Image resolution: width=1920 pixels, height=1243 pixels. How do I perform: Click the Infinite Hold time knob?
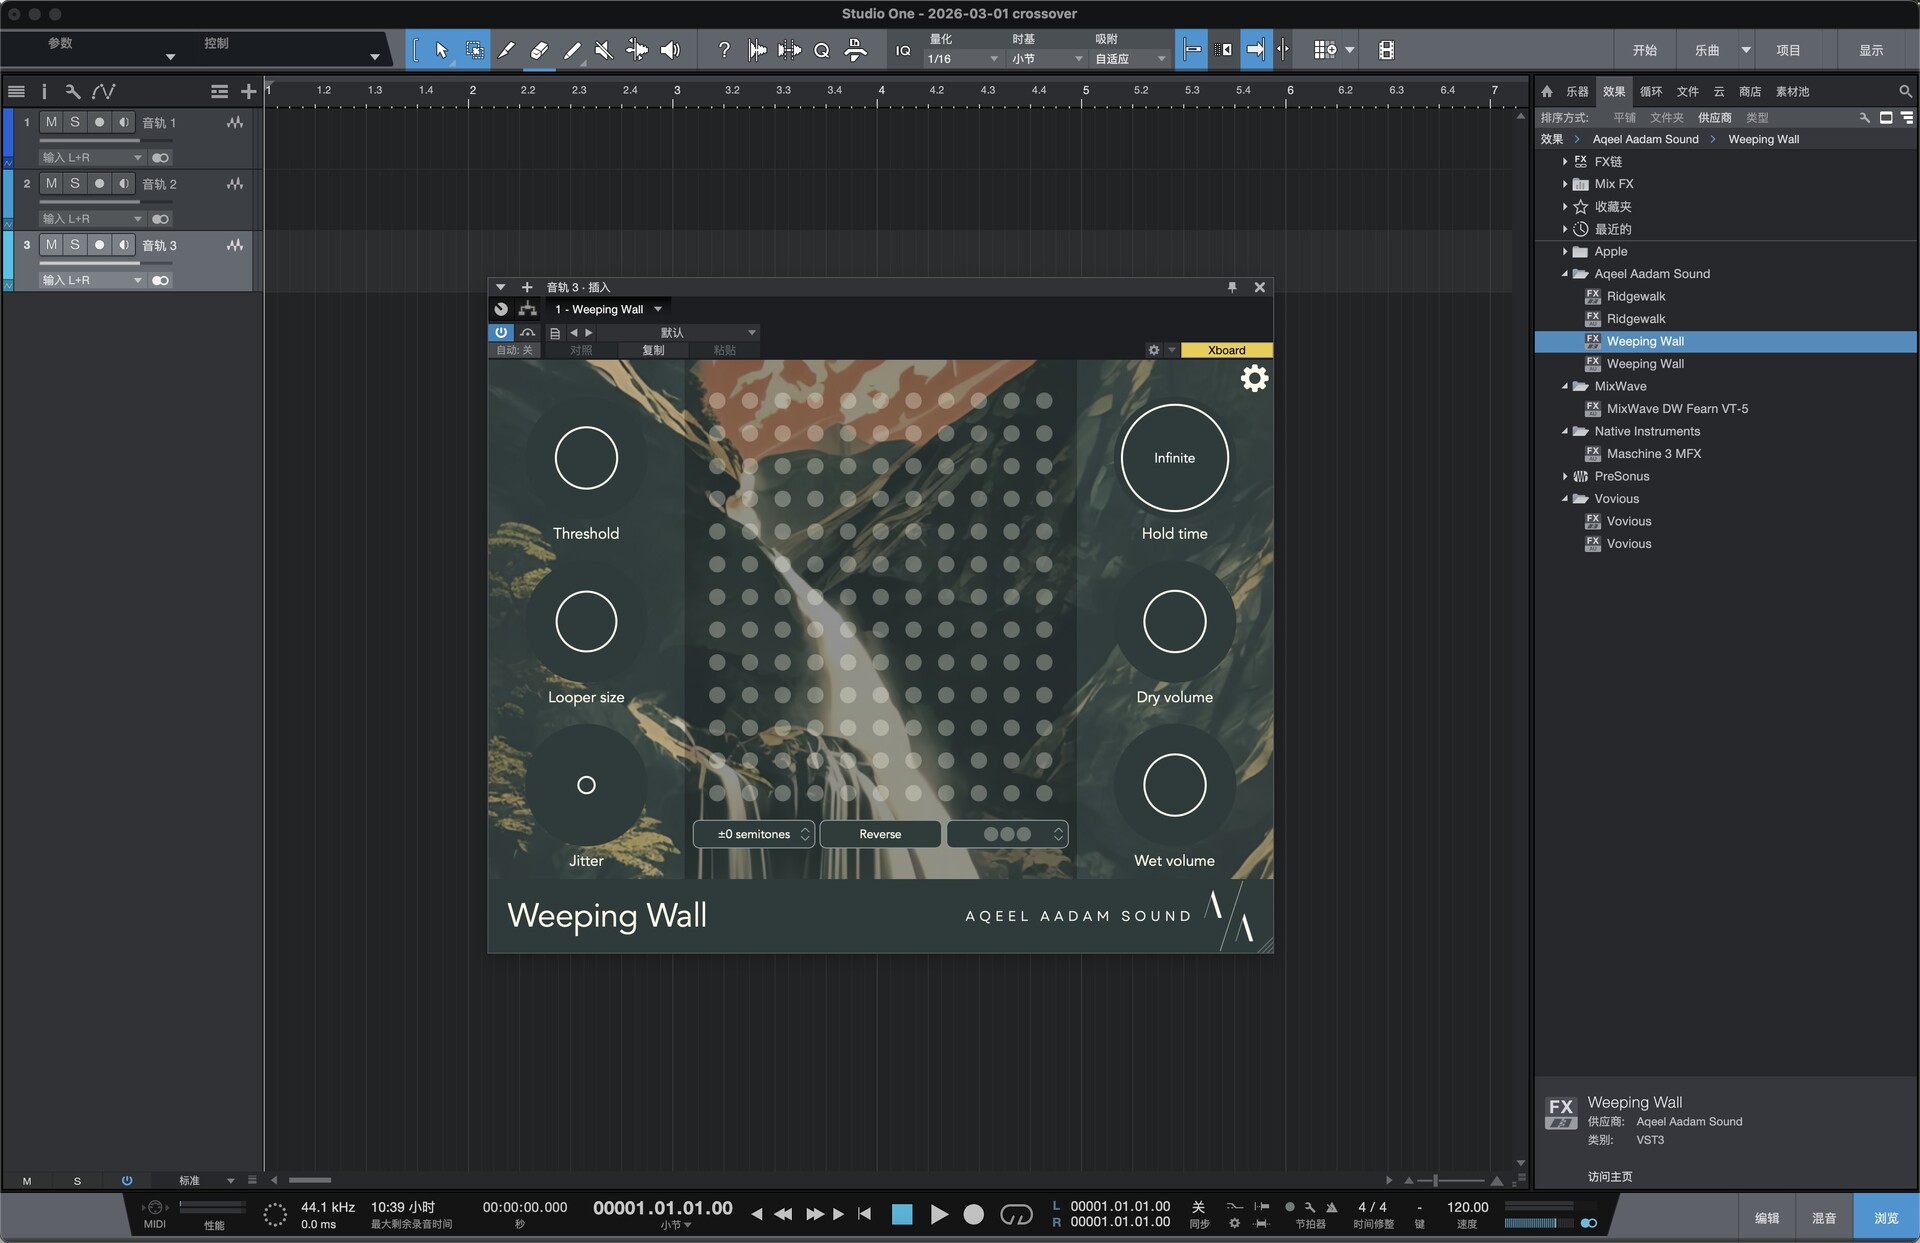click(1174, 458)
